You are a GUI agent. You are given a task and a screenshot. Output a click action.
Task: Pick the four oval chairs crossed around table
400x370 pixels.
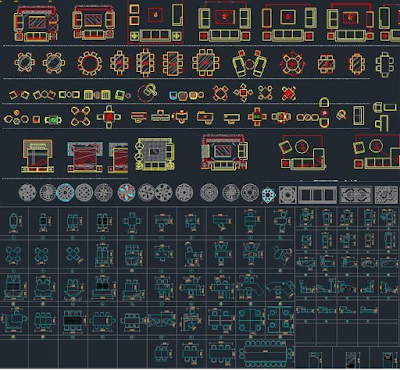coord(80,116)
